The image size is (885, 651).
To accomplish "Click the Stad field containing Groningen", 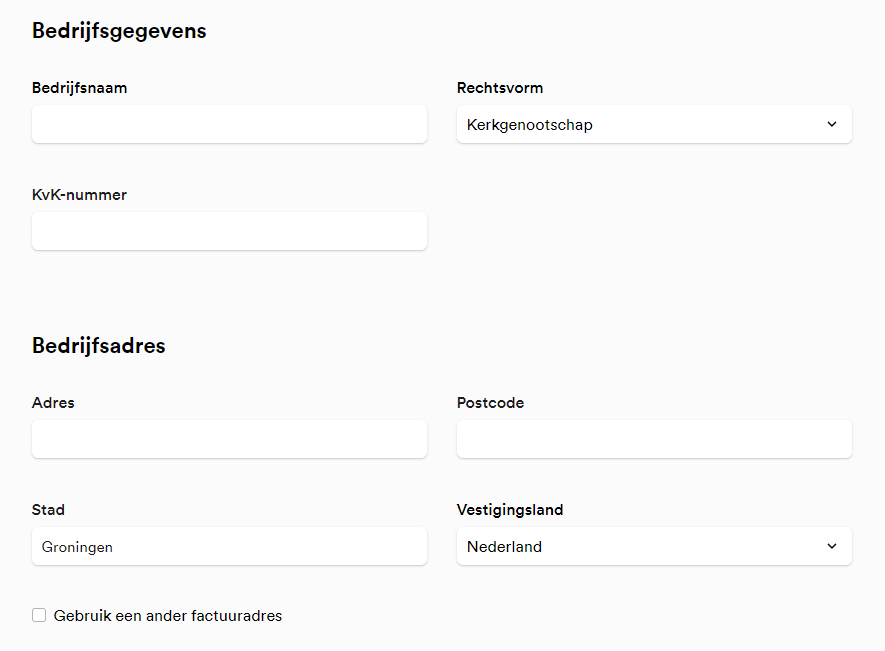I will tap(229, 547).
